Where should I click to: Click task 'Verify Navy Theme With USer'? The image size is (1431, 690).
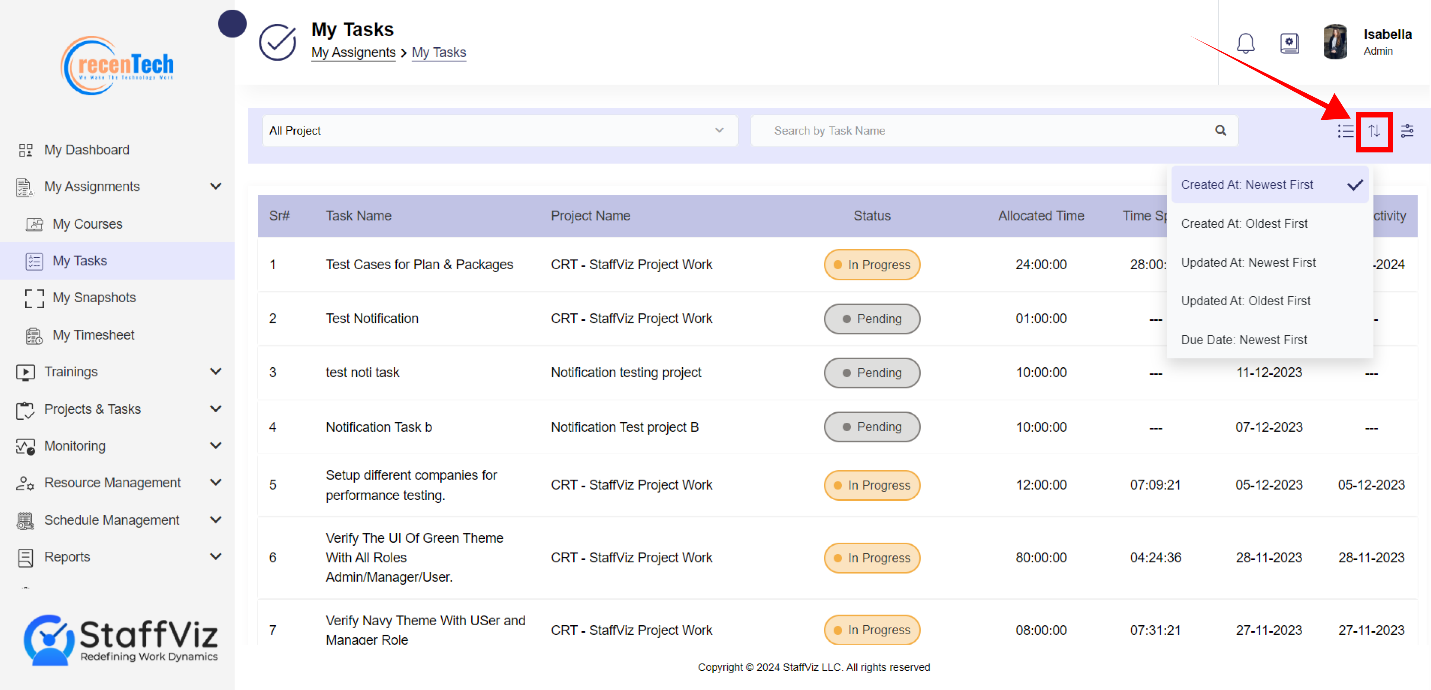click(426, 630)
